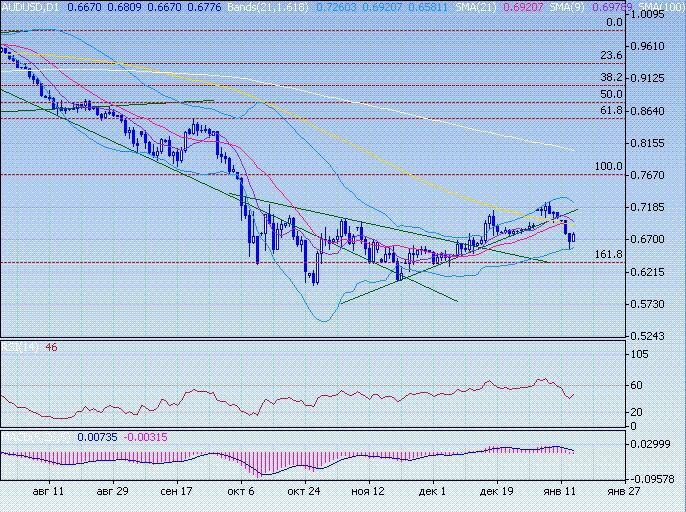Image resolution: width=686 pixels, height=512 pixels.
Task: Click the last blue candlestick on chart
Action: [572, 237]
